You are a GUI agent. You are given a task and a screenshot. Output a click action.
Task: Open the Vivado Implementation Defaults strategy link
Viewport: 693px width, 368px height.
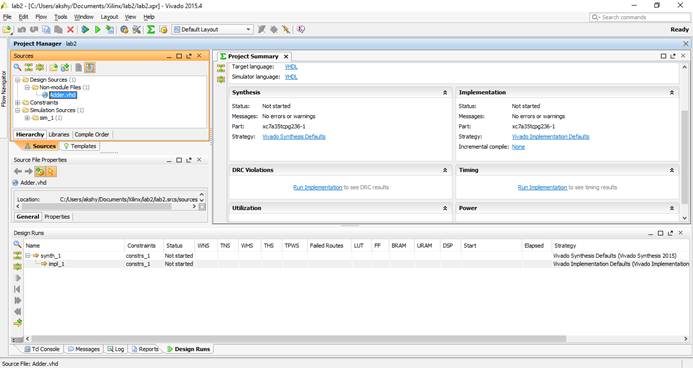pyautogui.click(x=550, y=137)
